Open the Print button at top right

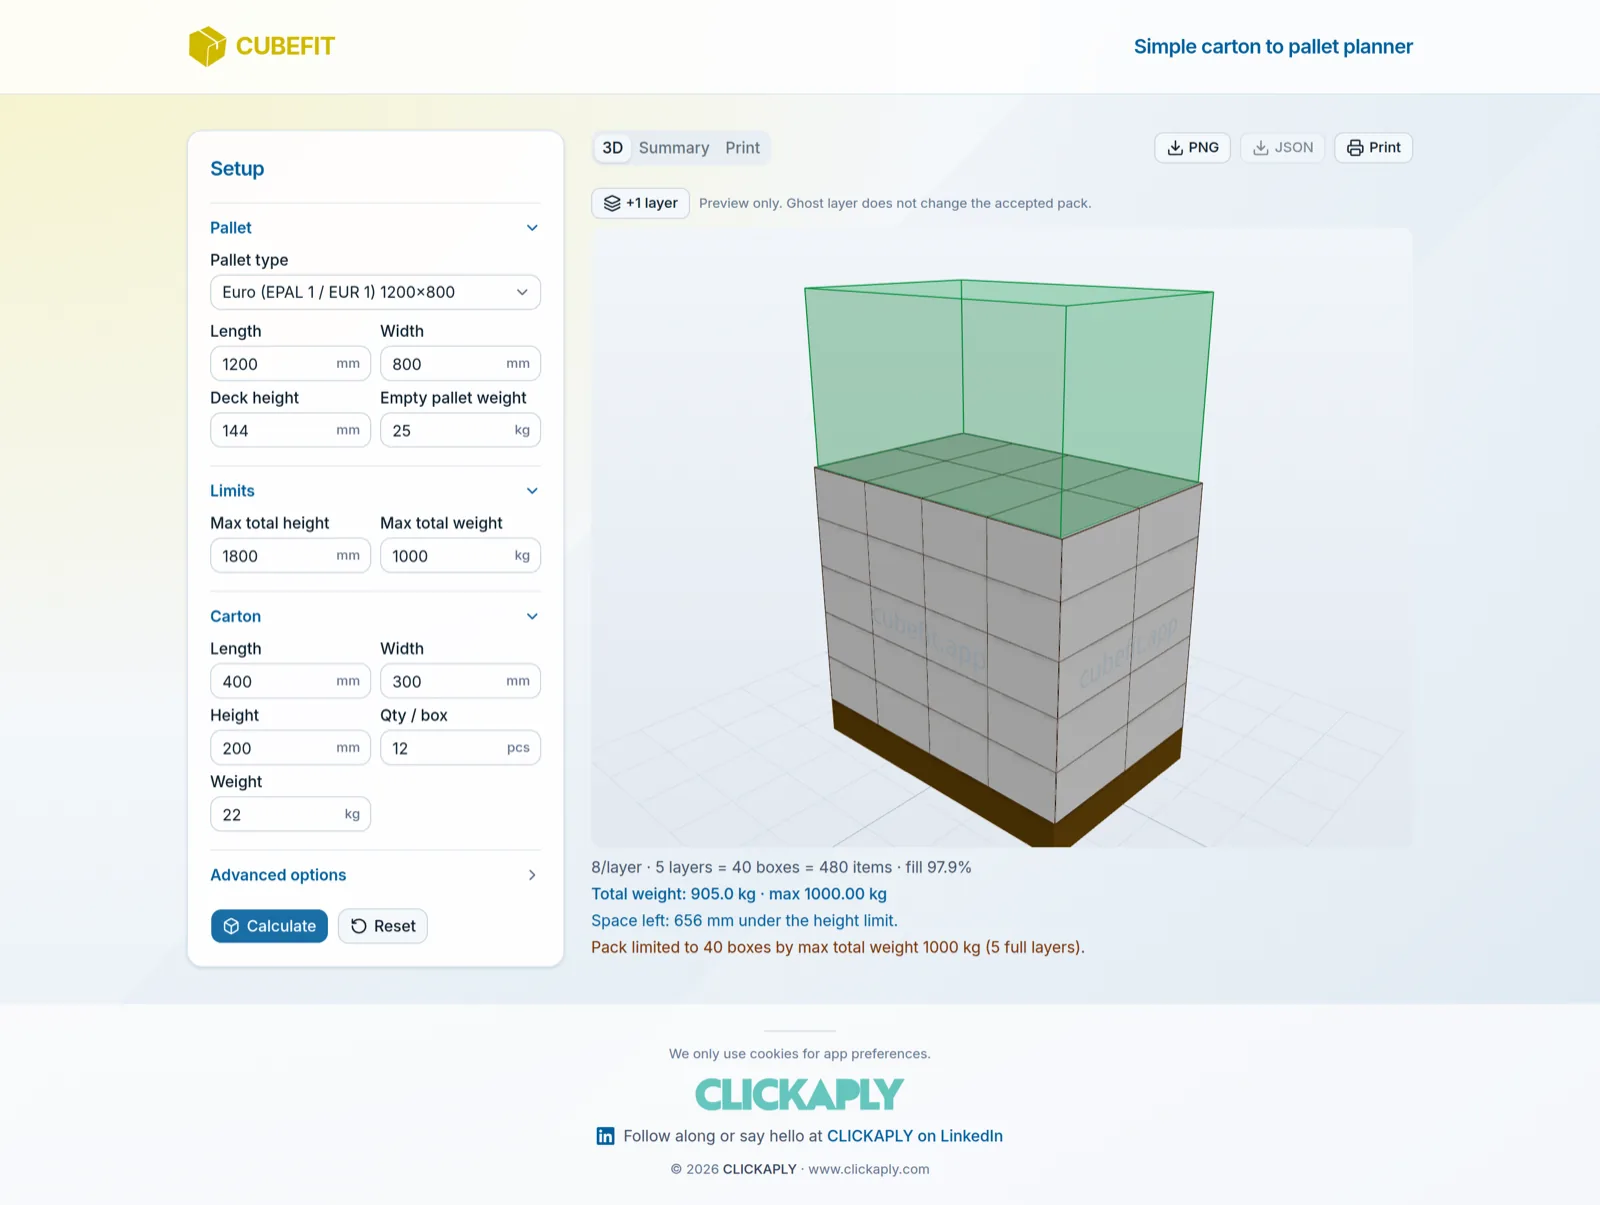[x=1373, y=148]
